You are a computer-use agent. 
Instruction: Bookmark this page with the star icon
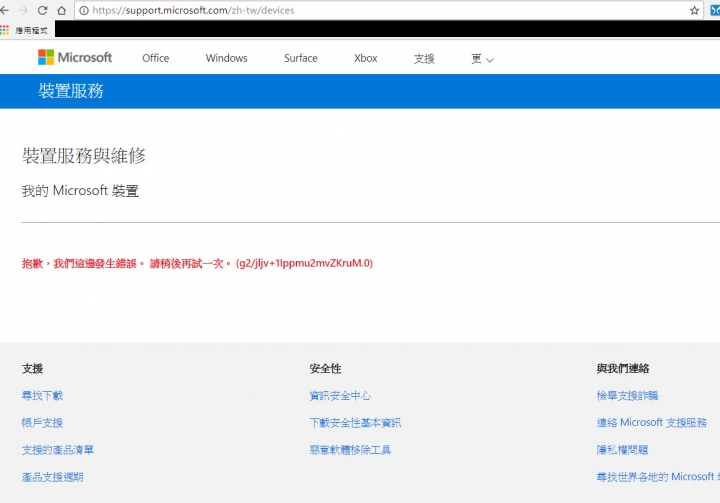coord(694,11)
